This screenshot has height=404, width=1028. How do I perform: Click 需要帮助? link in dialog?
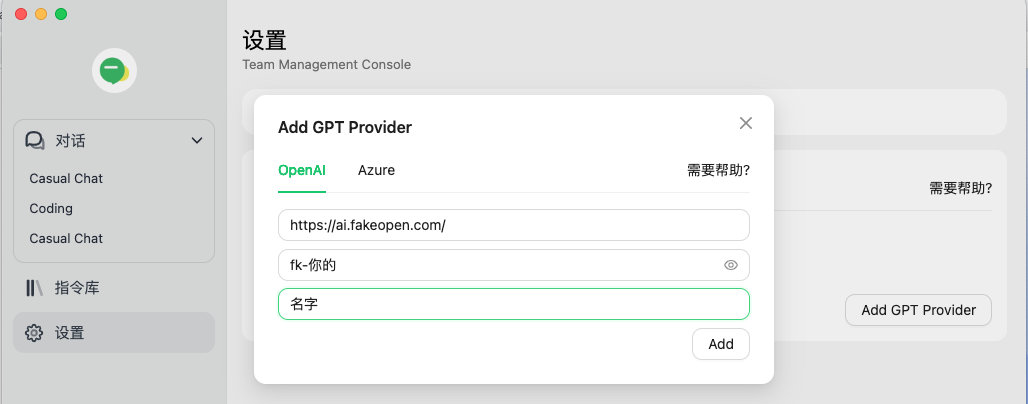(718, 170)
